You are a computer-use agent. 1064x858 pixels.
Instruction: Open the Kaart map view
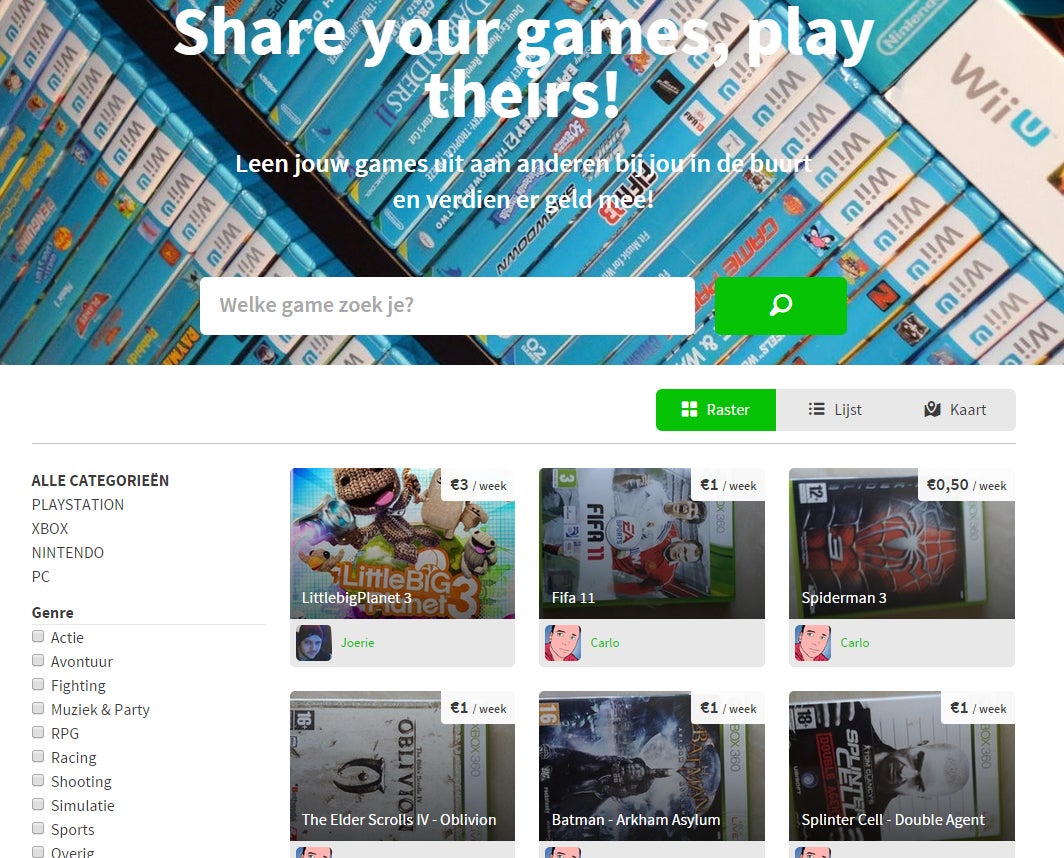tap(955, 409)
